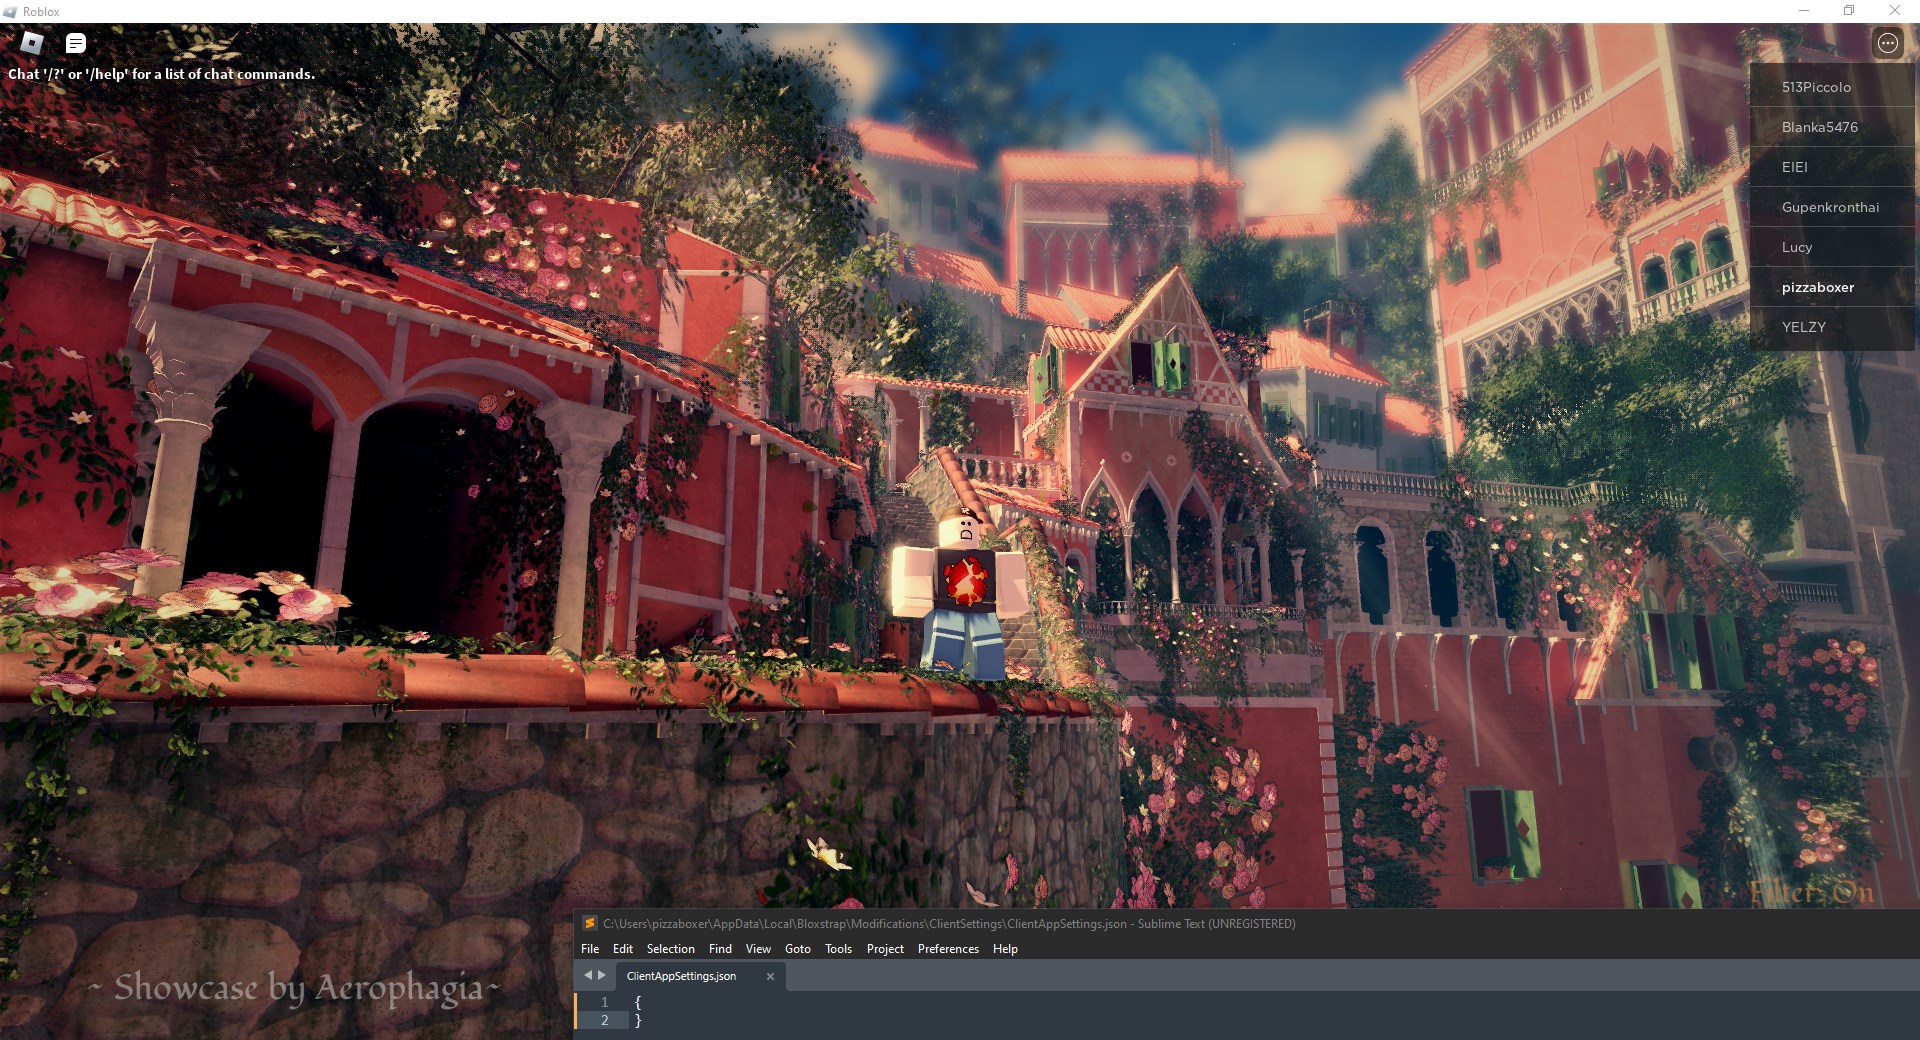
Task: Restore down the Roblox window
Action: [1849, 11]
